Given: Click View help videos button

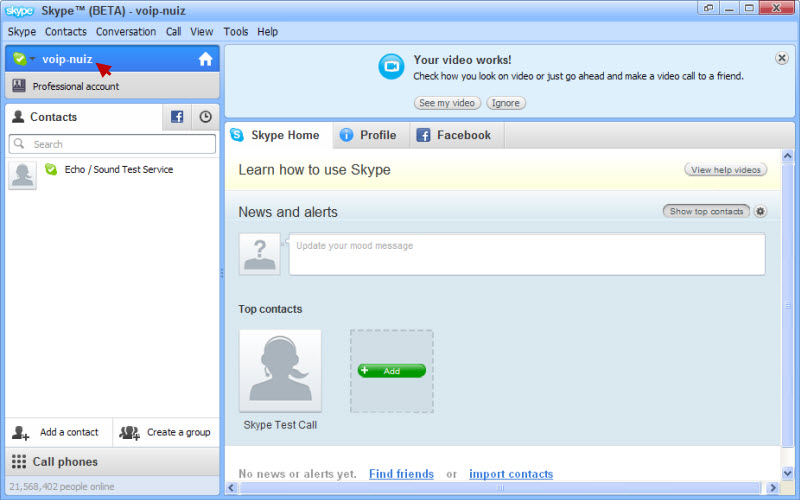Looking at the screenshot, I should [x=726, y=170].
